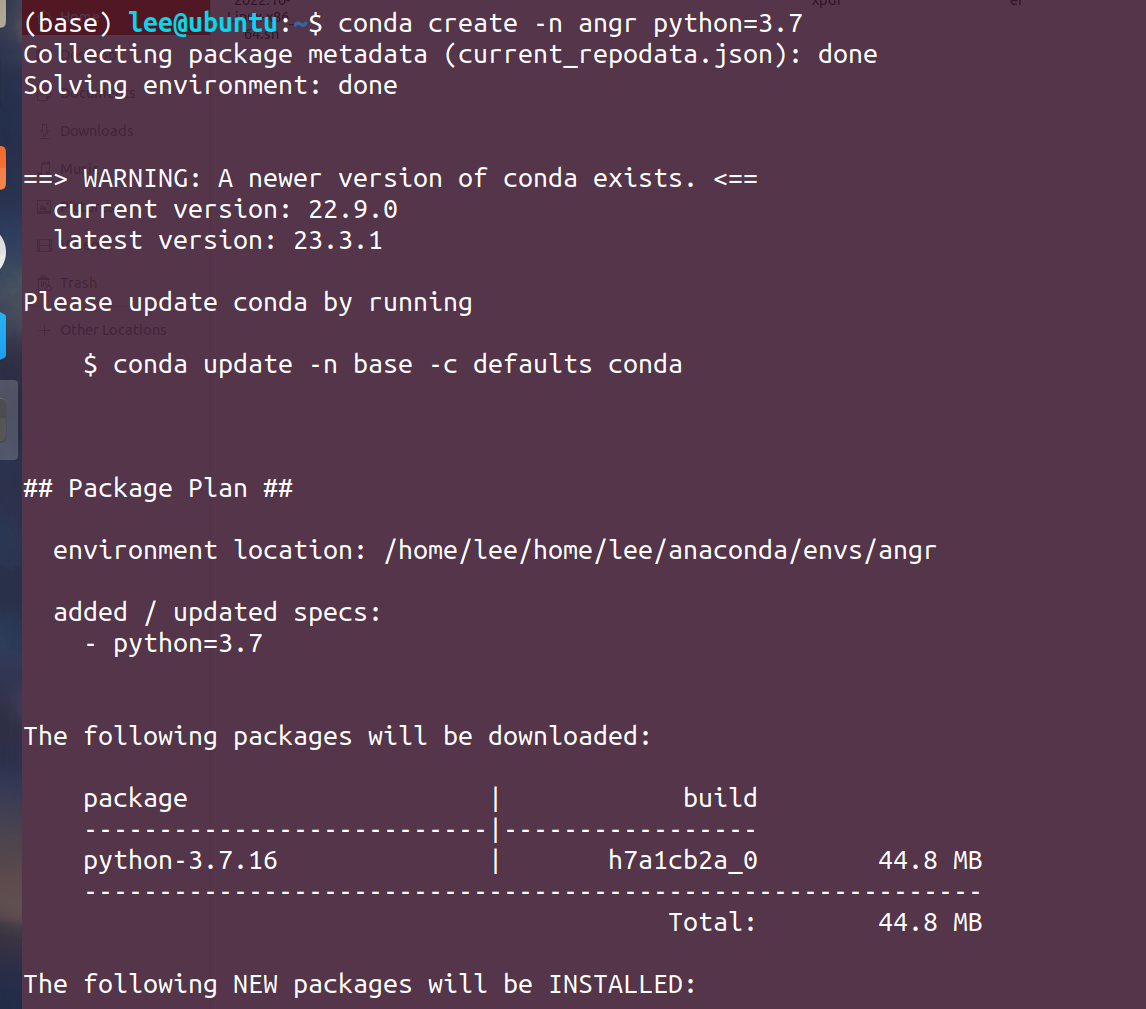Click the environment location path

point(660,550)
